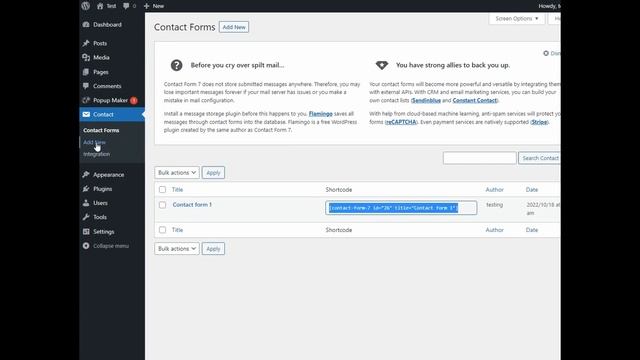Collapse menu using arrow icon
The height and width of the screenshot is (360, 640).
(x=86, y=246)
